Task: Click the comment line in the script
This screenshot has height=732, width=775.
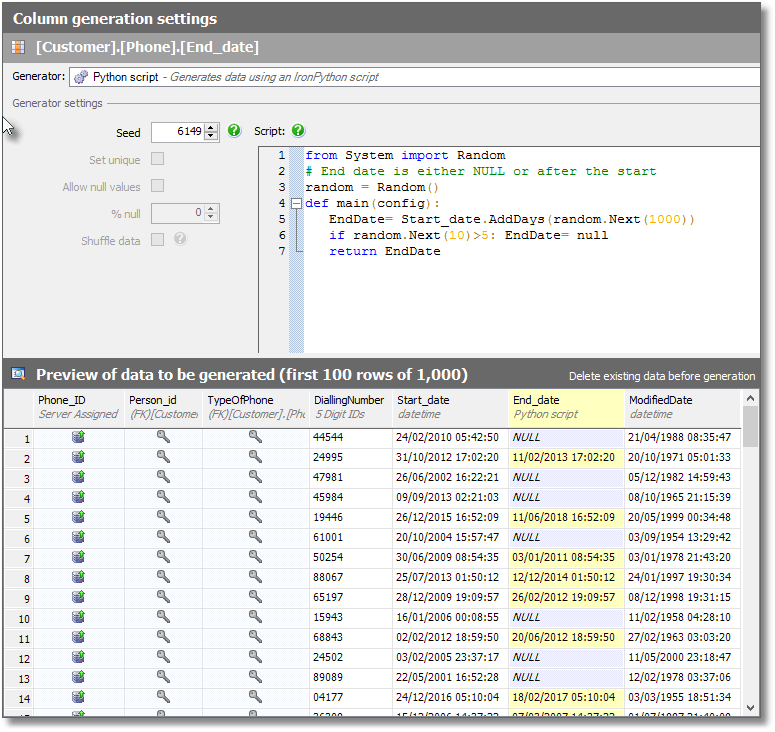Action: [x=481, y=171]
